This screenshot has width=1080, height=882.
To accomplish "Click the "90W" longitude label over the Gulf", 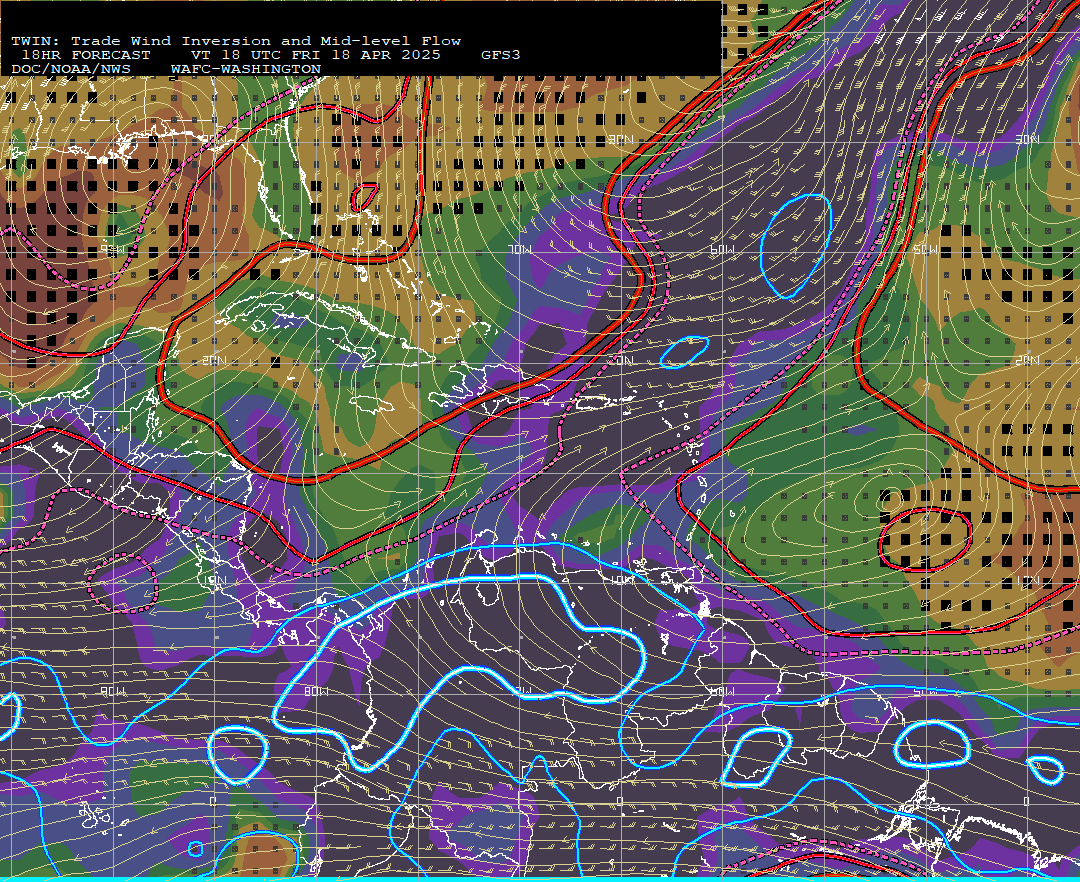I will pos(113,249).
